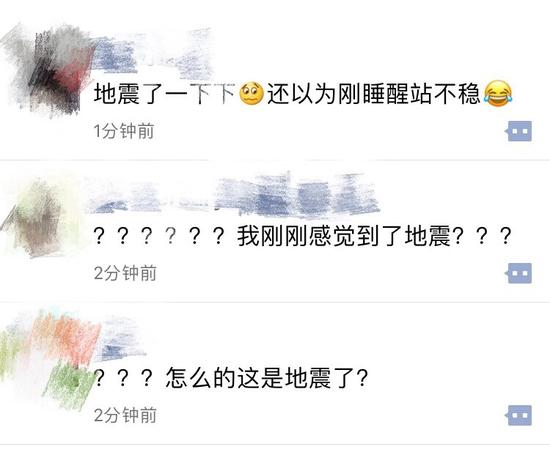Image resolution: width=550 pixels, height=463 pixels.
Task: Tap 2分钟前 under 怎么的这是地震了 post
Action: tap(125, 415)
